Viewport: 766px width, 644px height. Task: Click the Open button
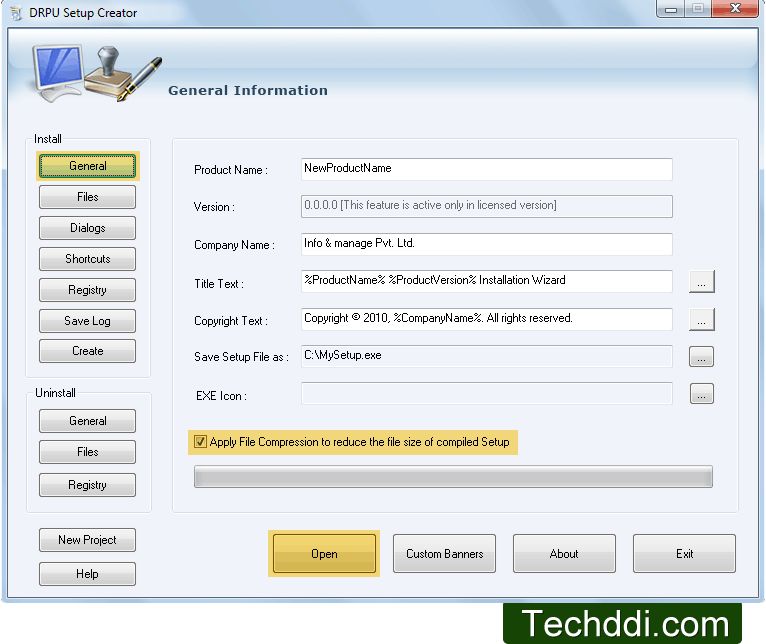click(x=324, y=554)
